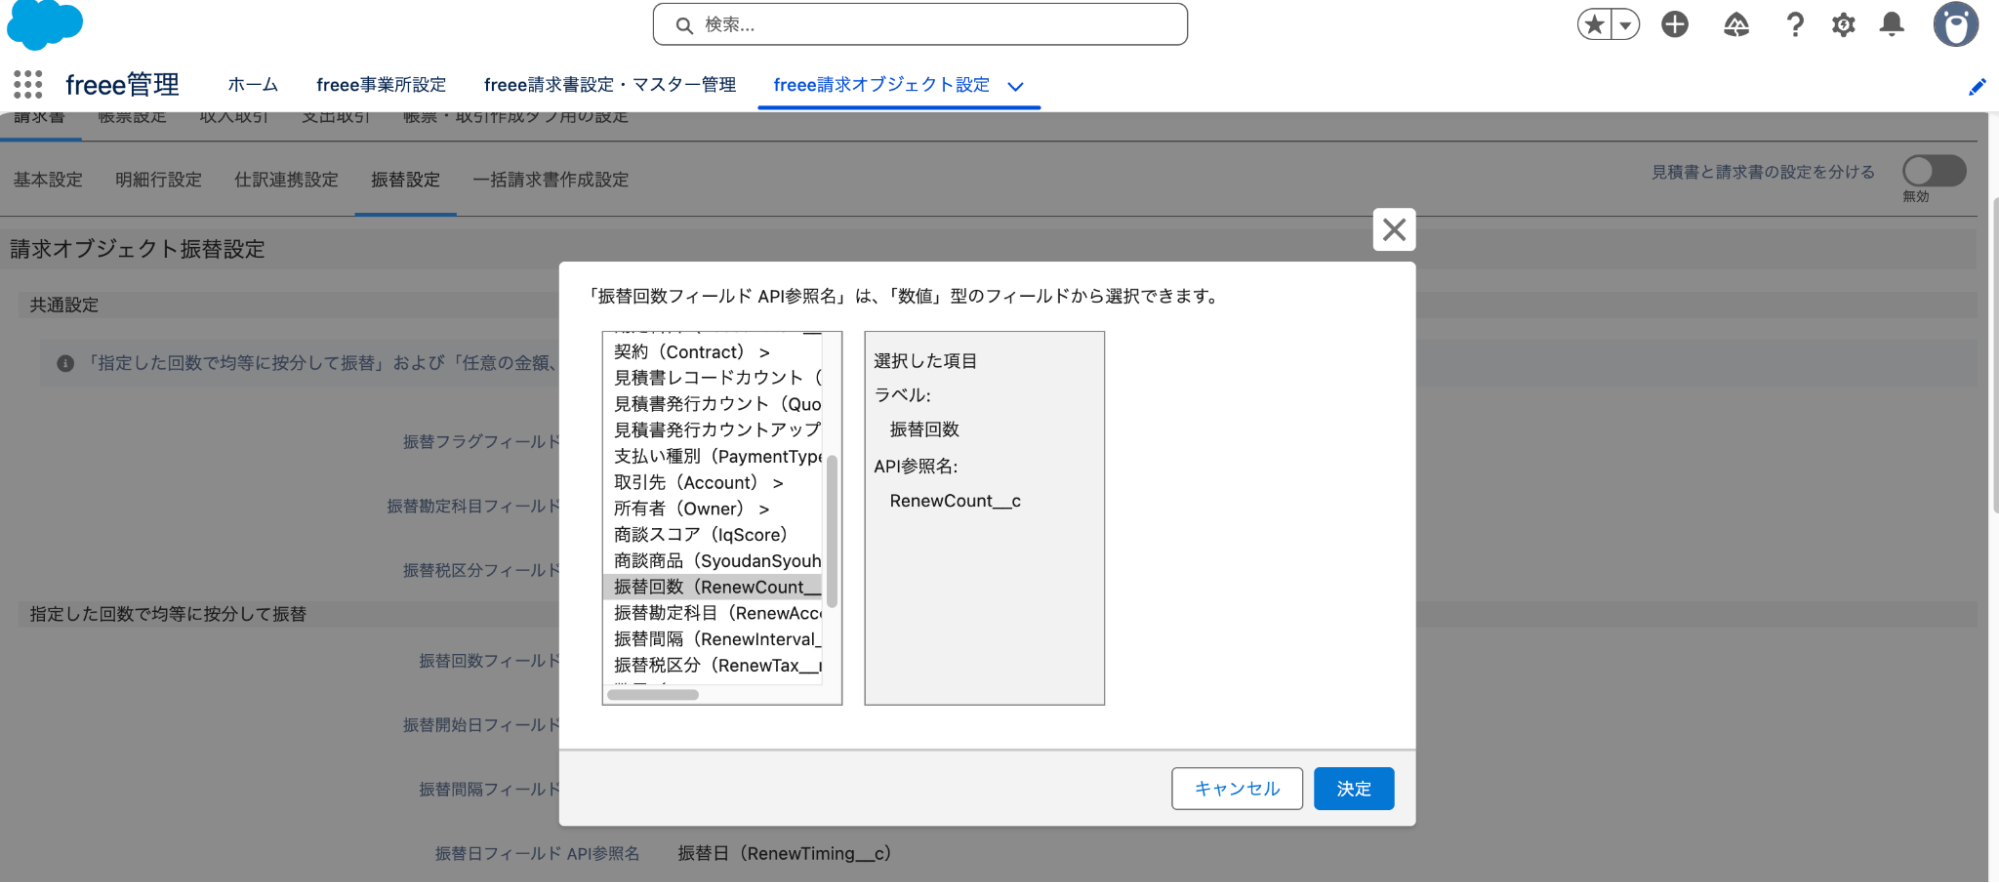
Task: Open the Setup gear icon
Action: [x=1843, y=24]
